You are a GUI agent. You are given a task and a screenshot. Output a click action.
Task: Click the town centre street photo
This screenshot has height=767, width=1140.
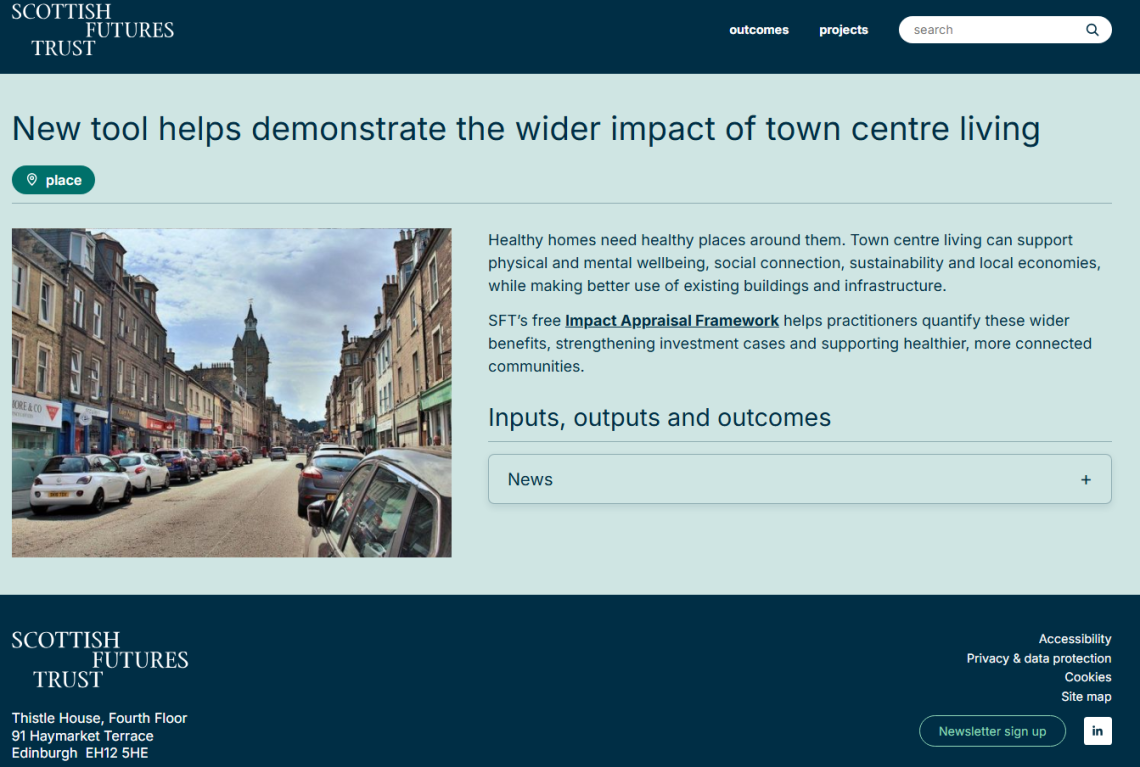pyautogui.click(x=231, y=393)
